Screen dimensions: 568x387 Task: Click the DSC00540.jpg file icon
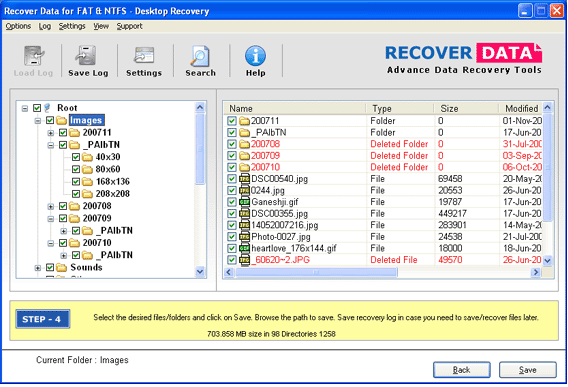click(245, 179)
